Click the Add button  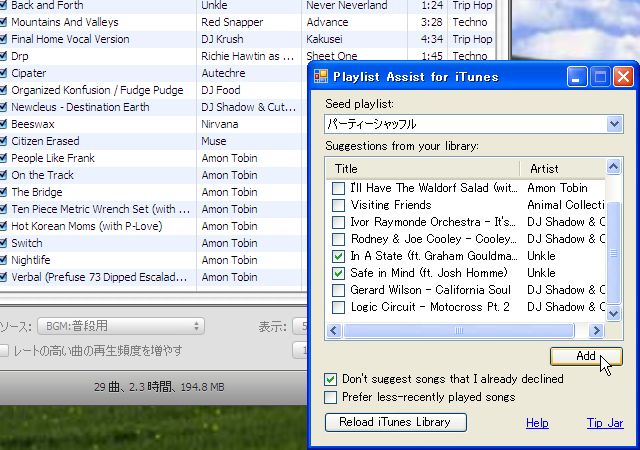586,356
